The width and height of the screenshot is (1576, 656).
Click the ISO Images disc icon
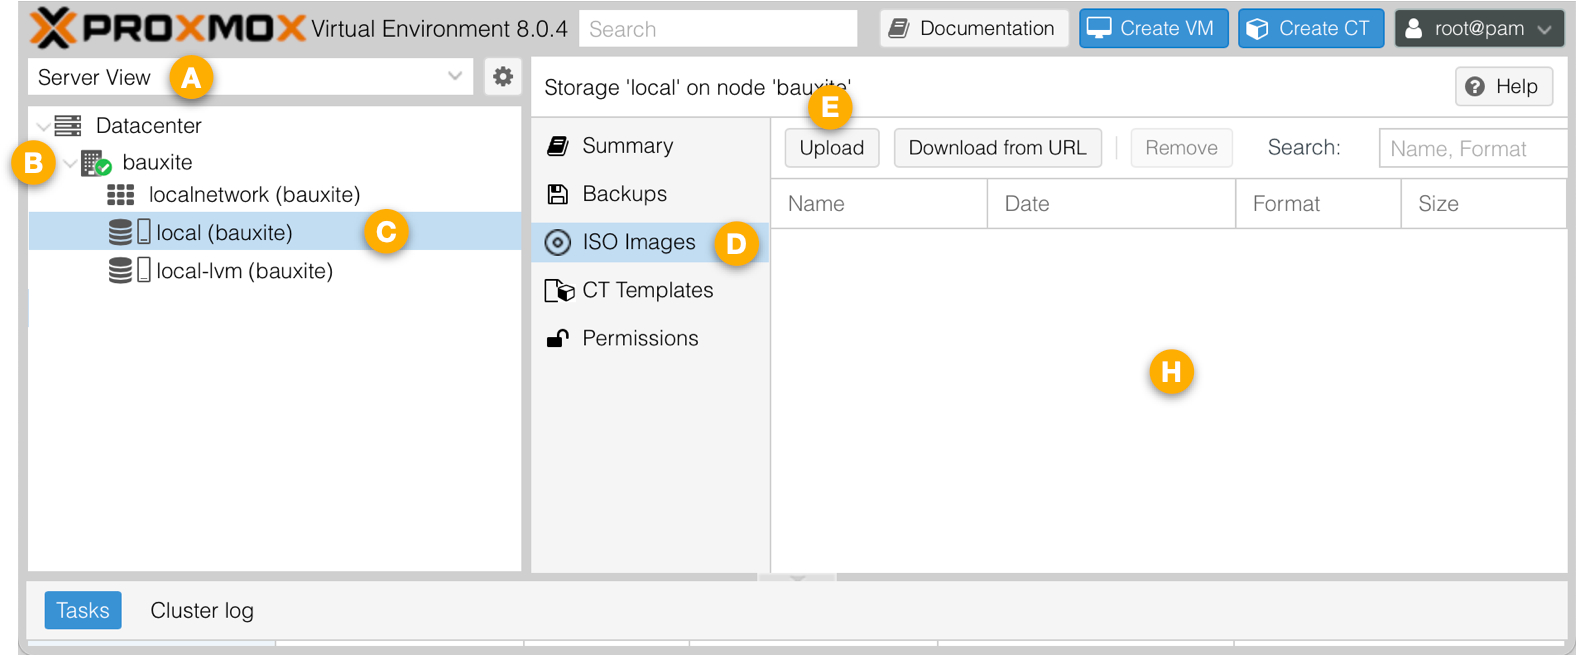pos(558,242)
